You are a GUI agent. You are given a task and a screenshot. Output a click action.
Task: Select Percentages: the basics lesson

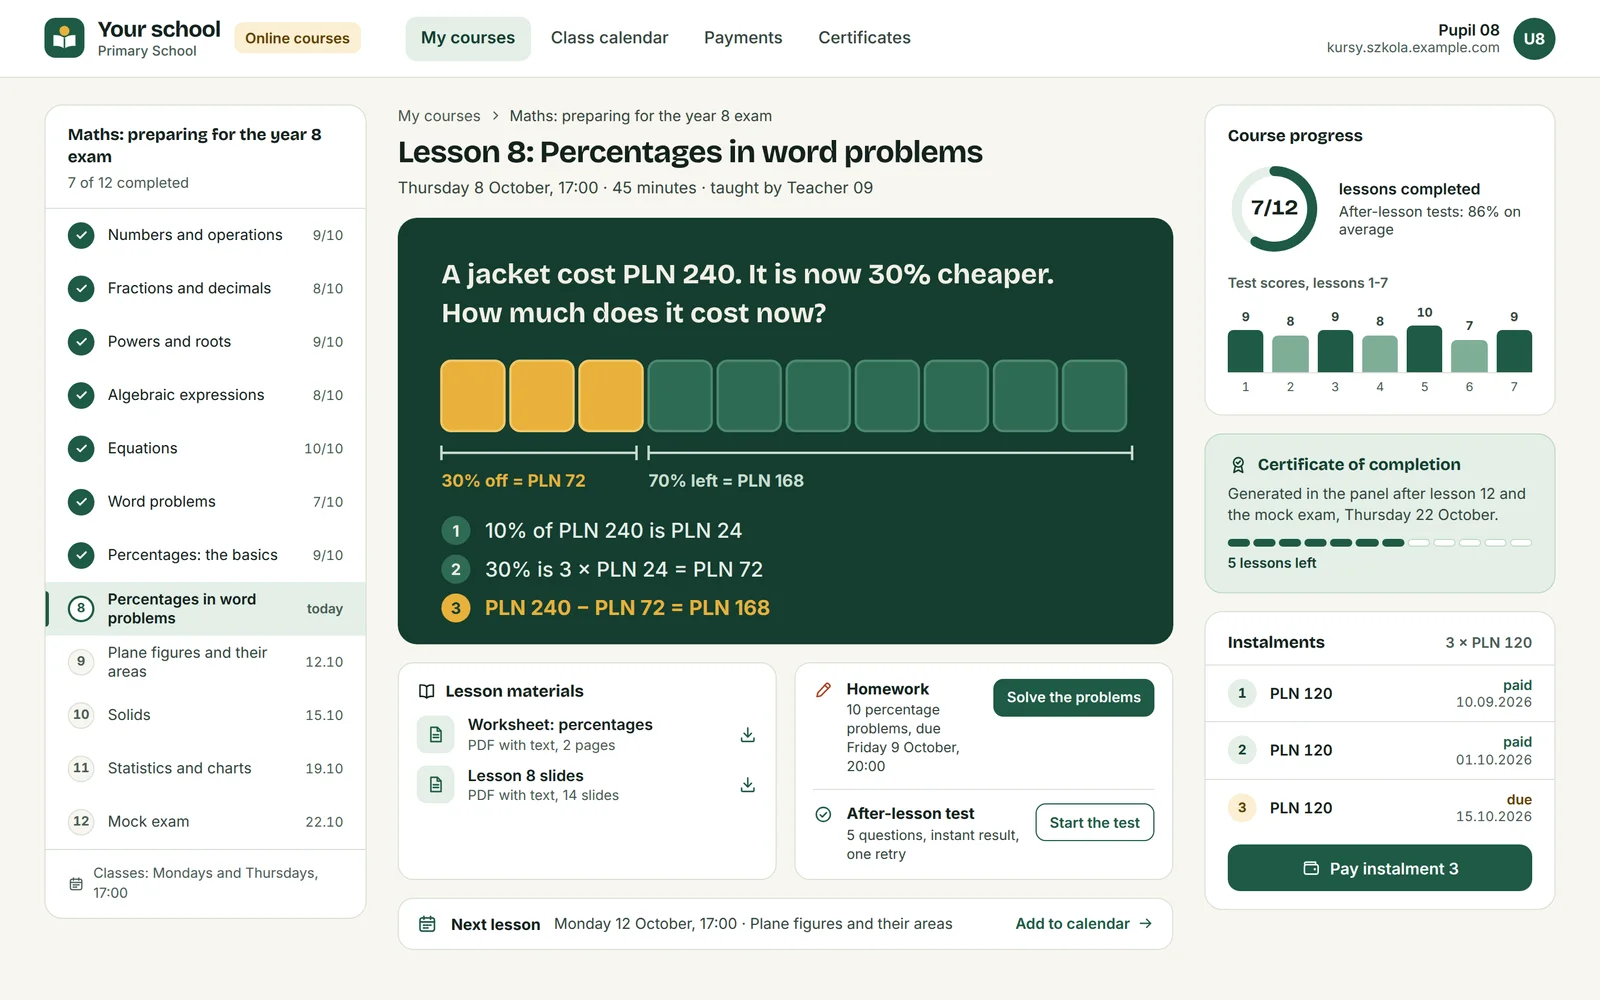pos(205,555)
